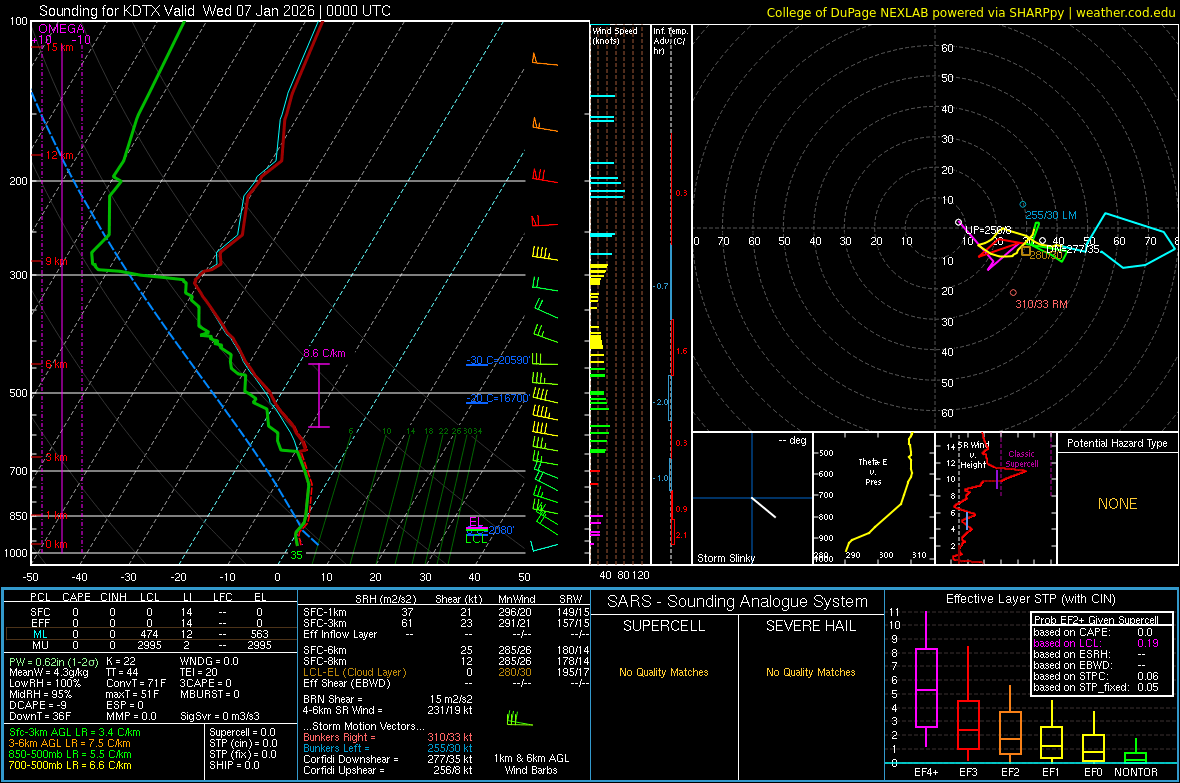Screen dimensions: 1180x783
Task: Click the SFC-6km shear row
Action: pyautogui.click(x=446, y=650)
